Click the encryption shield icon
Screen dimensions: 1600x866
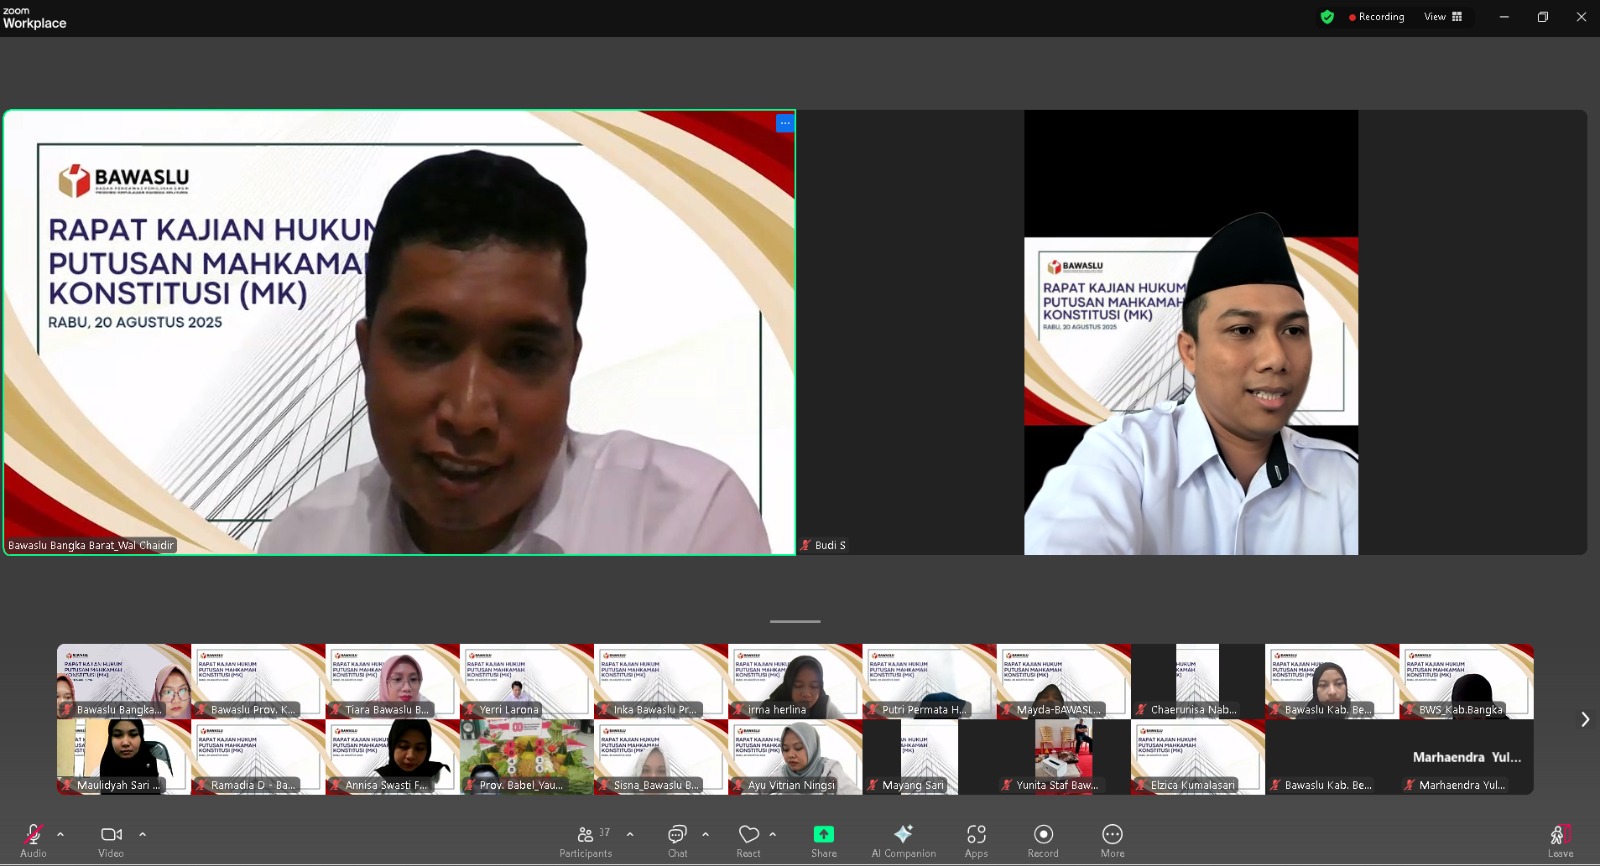click(x=1327, y=17)
